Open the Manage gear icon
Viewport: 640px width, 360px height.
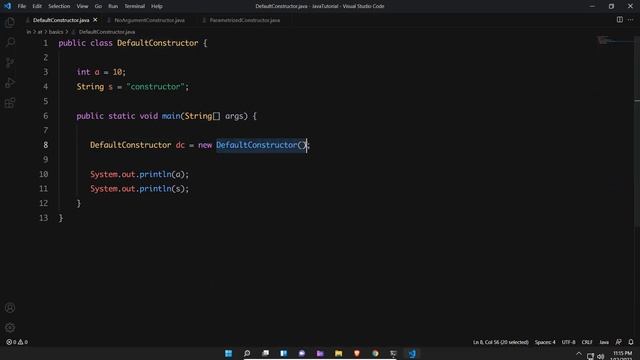point(10,327)
